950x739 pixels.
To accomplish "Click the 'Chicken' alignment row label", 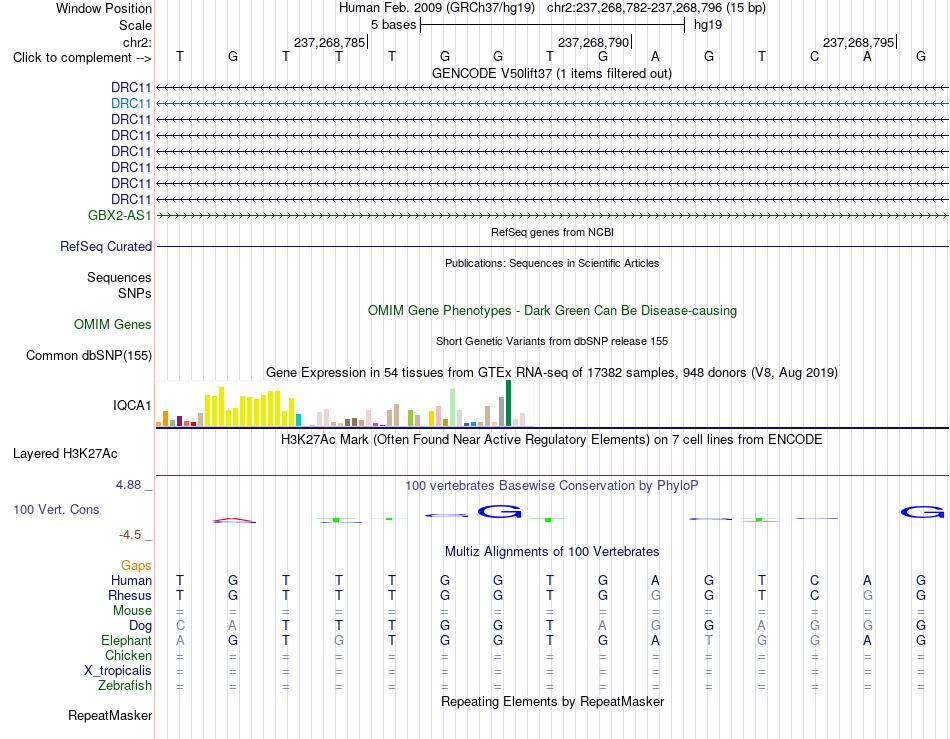I will [128, 655].
